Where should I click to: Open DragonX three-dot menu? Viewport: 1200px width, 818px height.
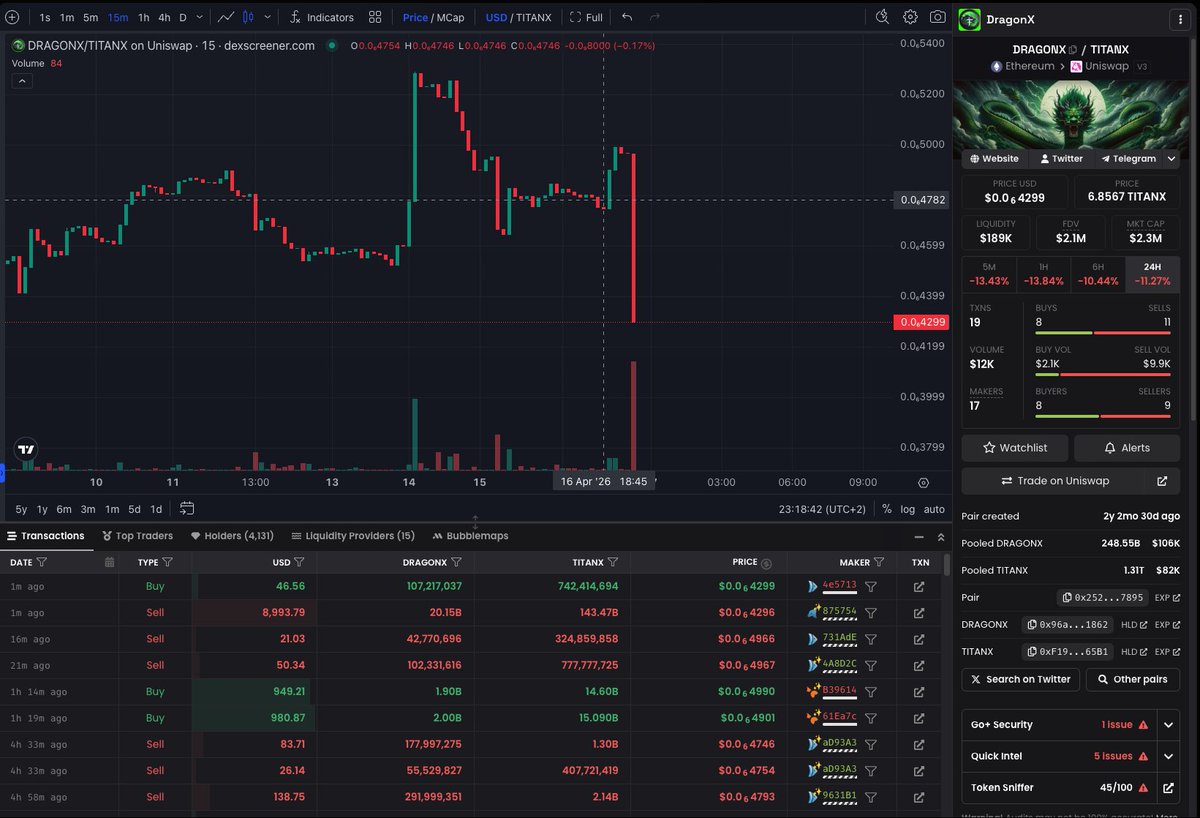pyautogui.click(x=1182, y=19)
